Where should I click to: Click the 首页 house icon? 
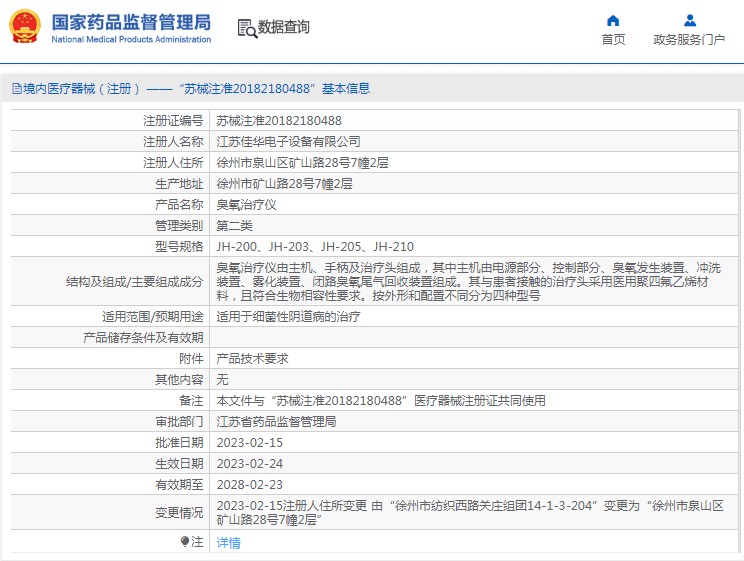pos(613,20)
